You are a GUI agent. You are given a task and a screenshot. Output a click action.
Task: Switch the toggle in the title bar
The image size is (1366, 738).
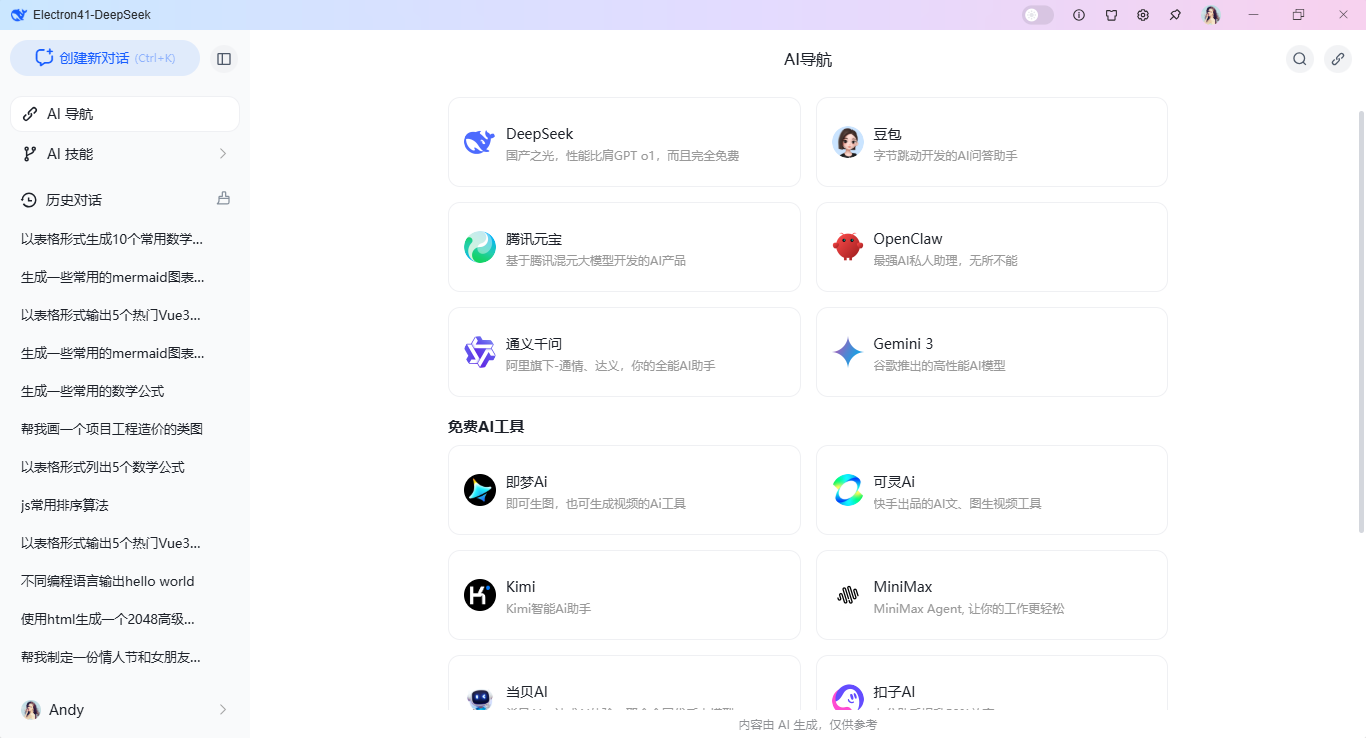point(1037,15)
